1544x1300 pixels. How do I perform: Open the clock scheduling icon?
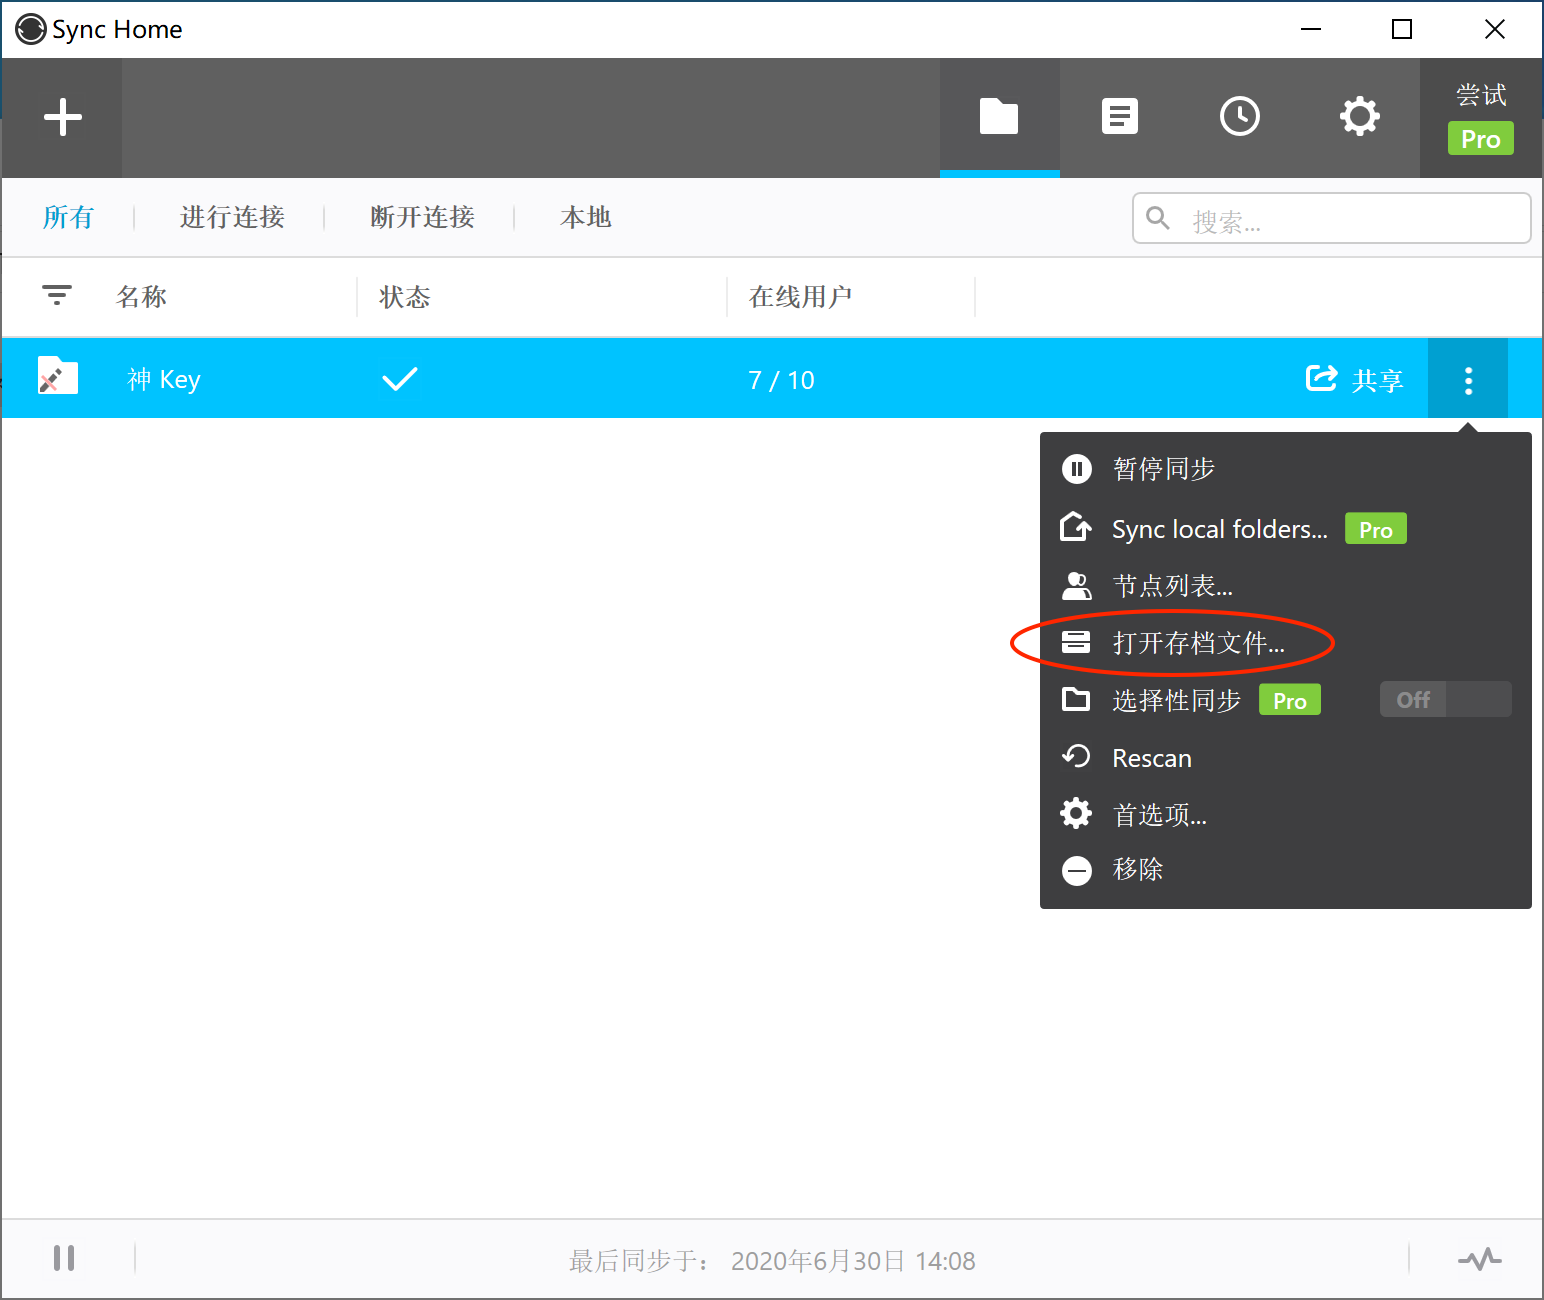(1240, 117)
